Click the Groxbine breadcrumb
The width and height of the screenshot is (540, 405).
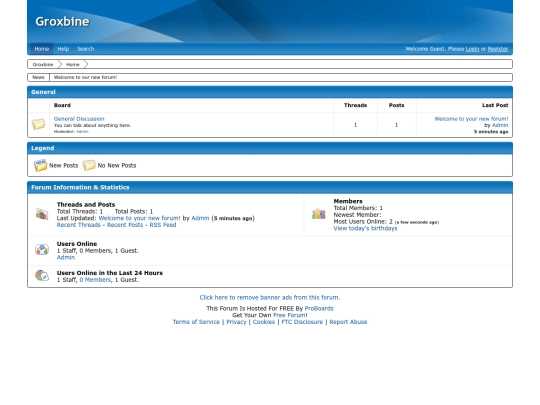click(43, 64)
